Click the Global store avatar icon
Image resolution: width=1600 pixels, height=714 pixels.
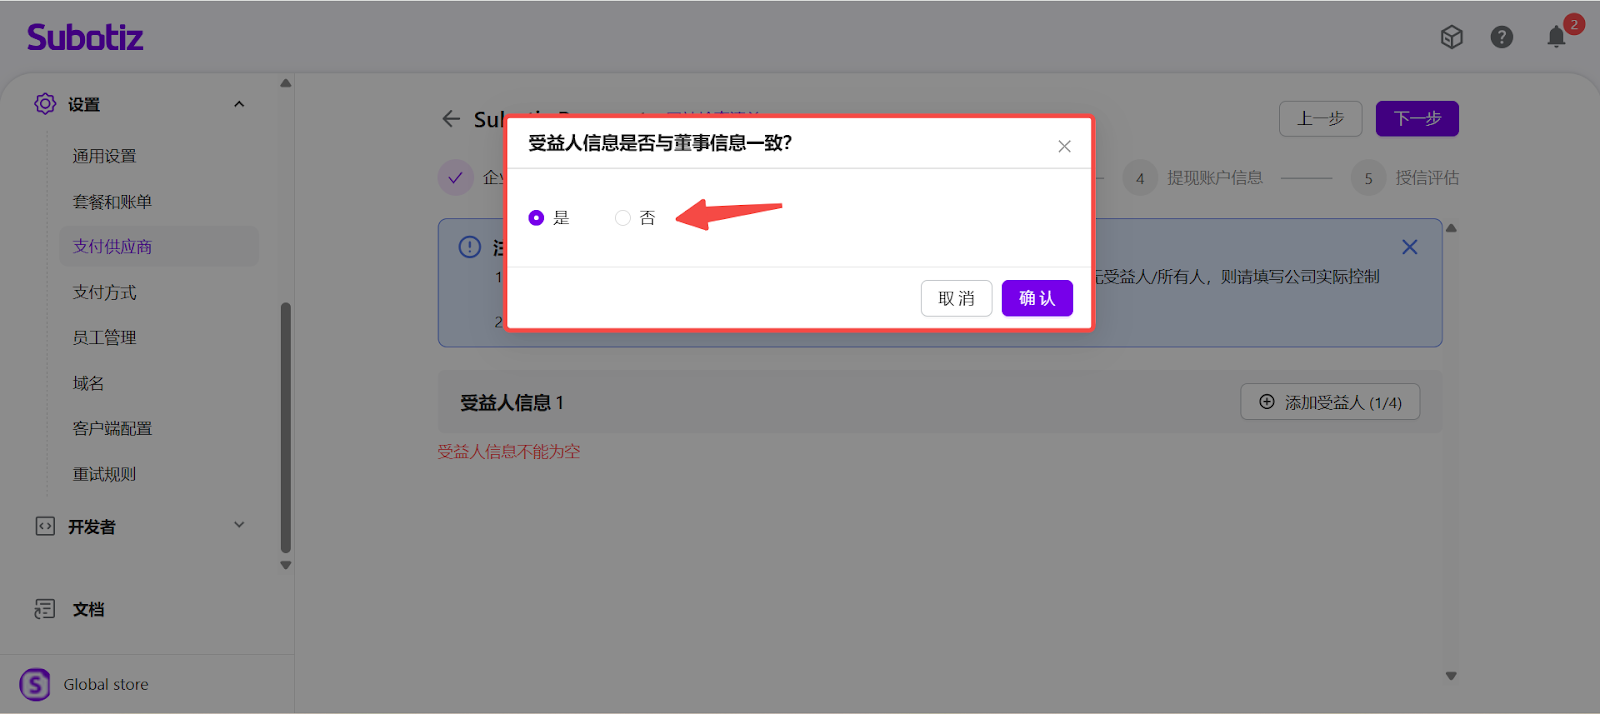(x=35, y=684)
